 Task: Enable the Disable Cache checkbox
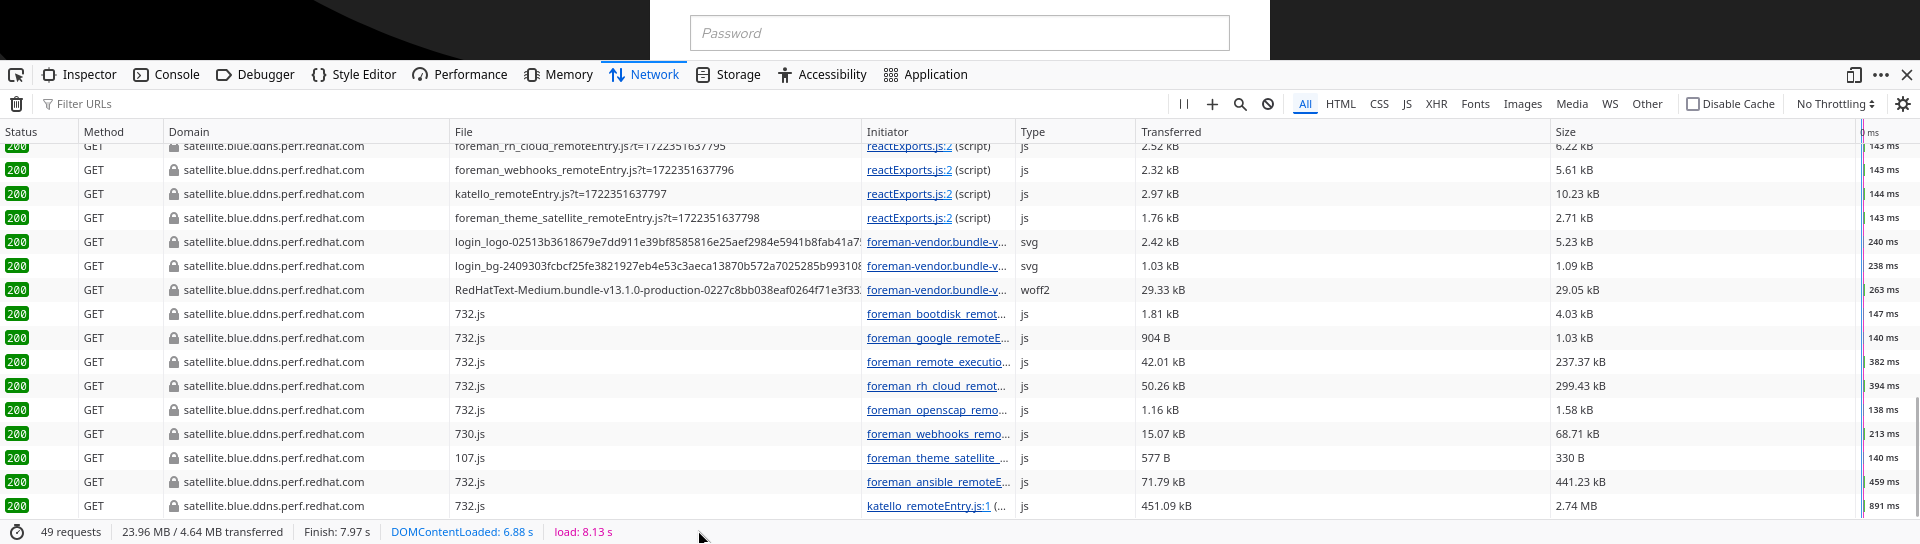pos(1693,104)
